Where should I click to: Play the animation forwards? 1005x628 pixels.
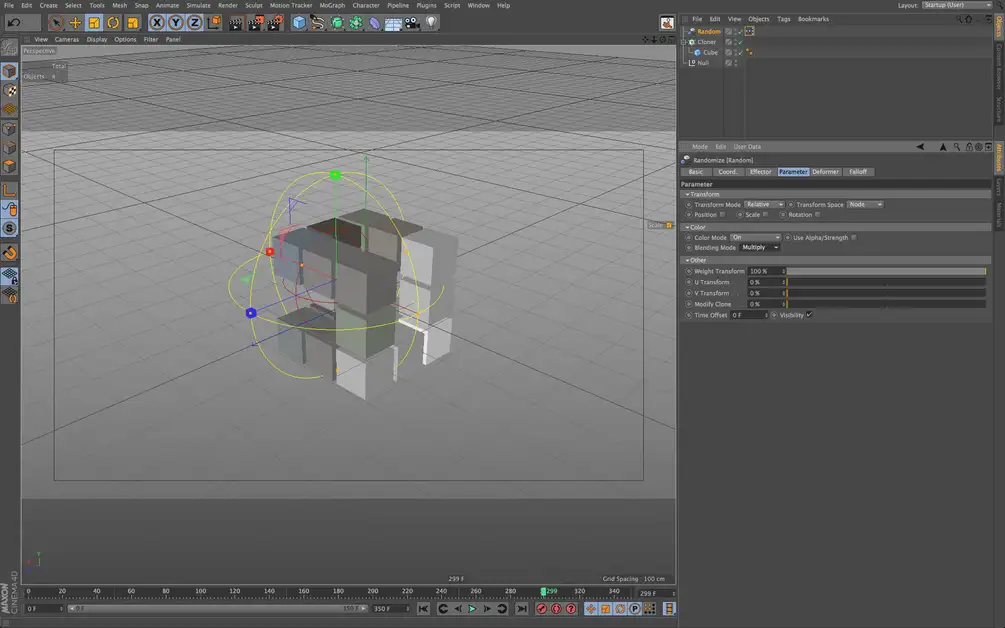472,609
